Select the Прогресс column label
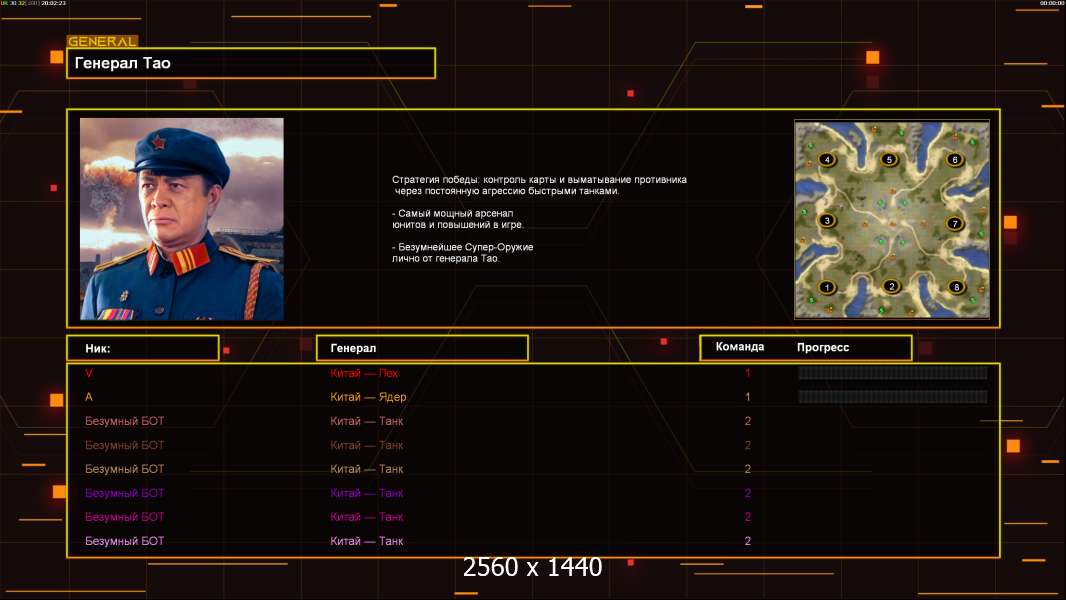1066x600 pixels. pyautogui.click(x=823, y=347)
